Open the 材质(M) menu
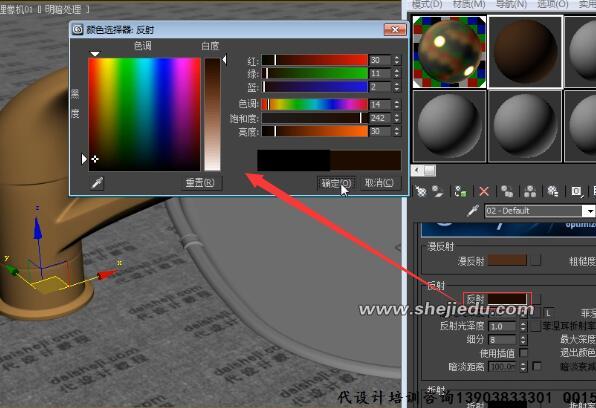The width and height of the screenshot is (596, 408). pos(469,5)
